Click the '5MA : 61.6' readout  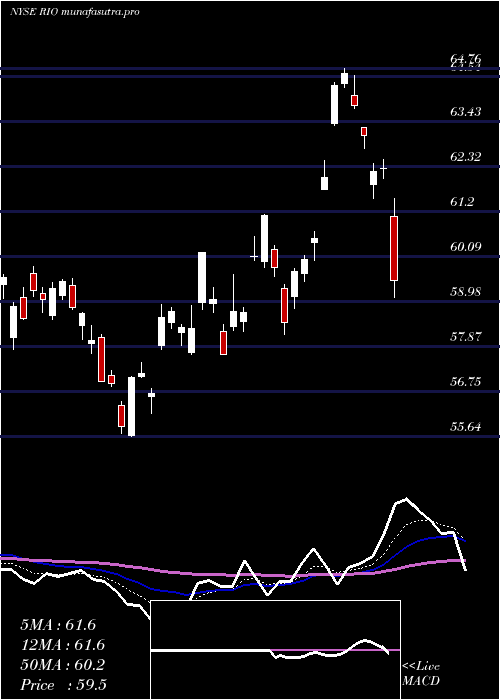(x=58, y=625)
